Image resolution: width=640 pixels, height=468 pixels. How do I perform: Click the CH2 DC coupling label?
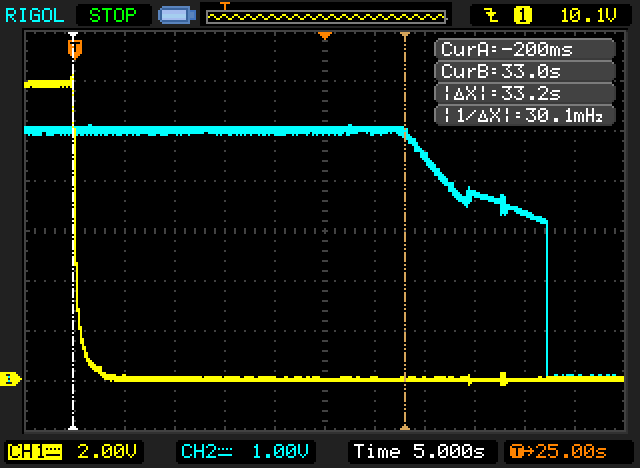tap(207, 452)
